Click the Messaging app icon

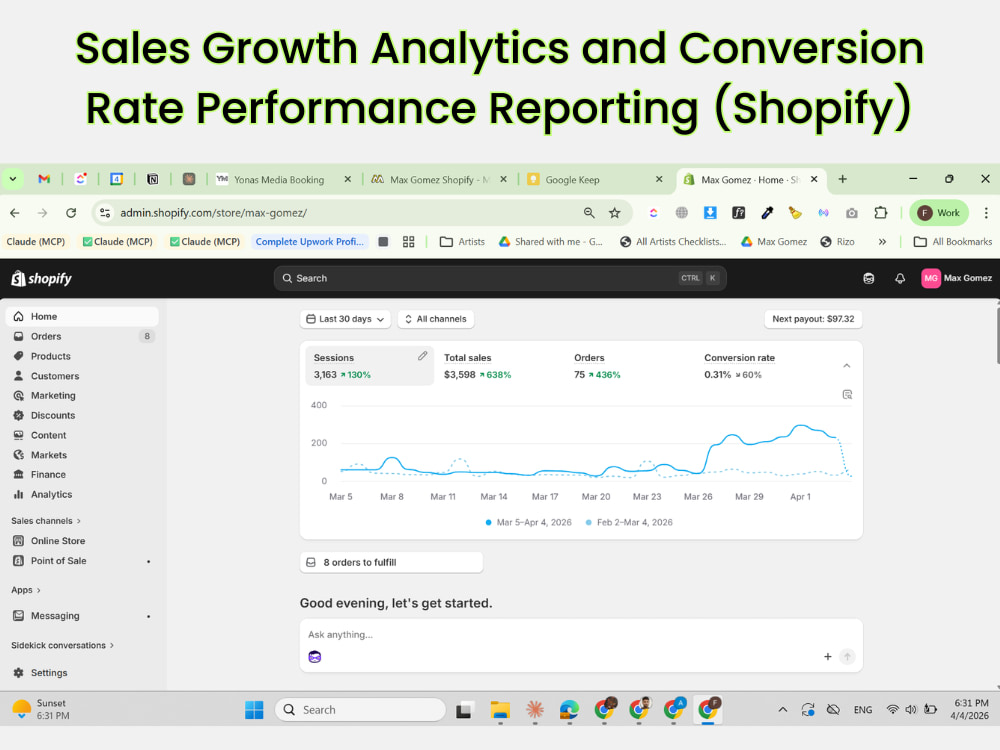[18, 615]
